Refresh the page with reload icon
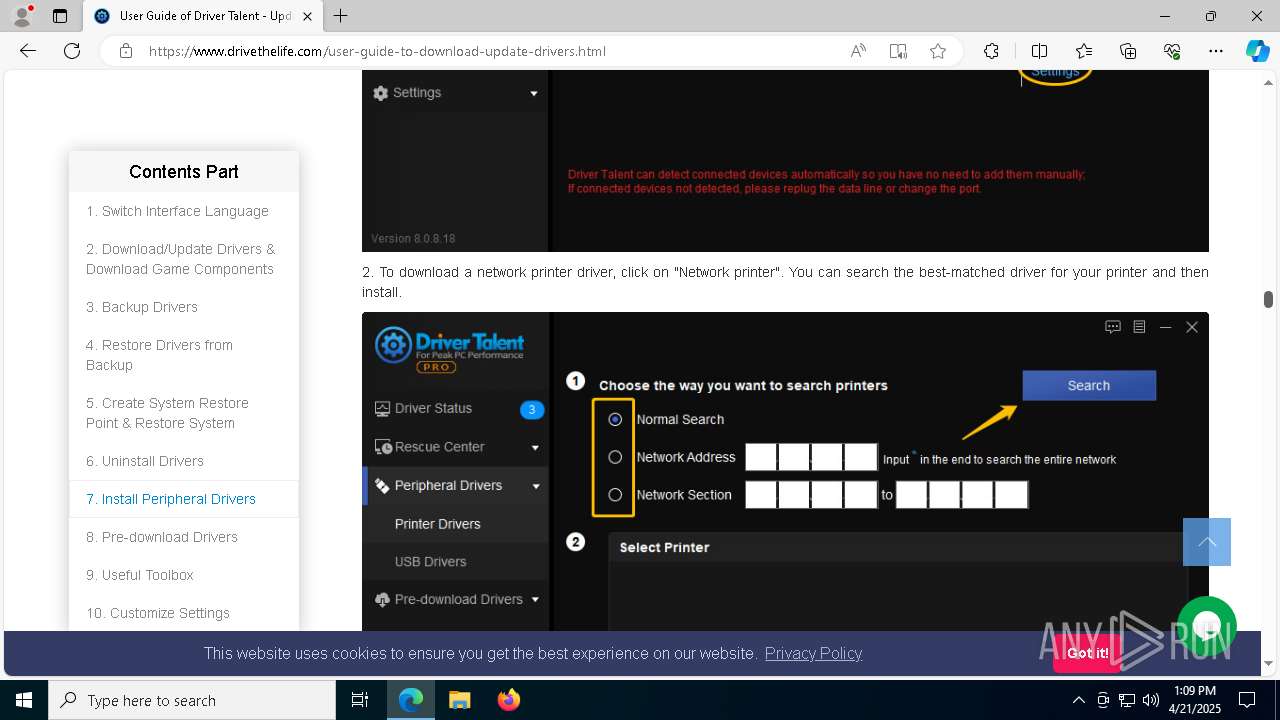The image size is (1280, 720). click(72, 51)
